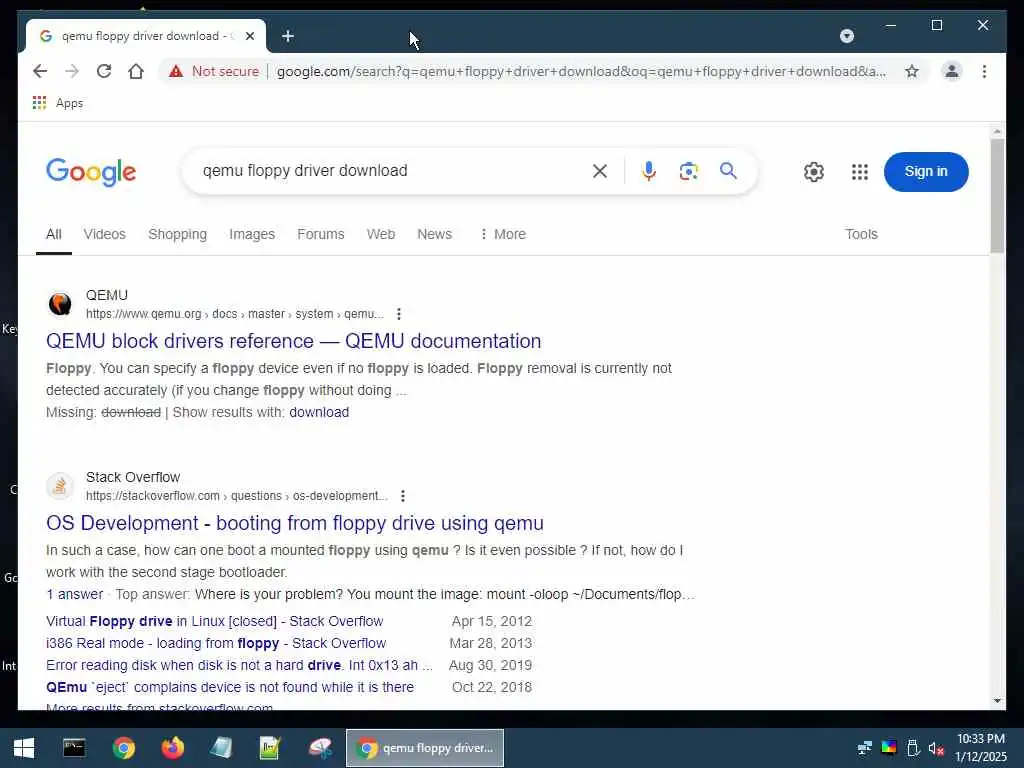
Task: Switch to the Images tab
Action: point(251,234)
